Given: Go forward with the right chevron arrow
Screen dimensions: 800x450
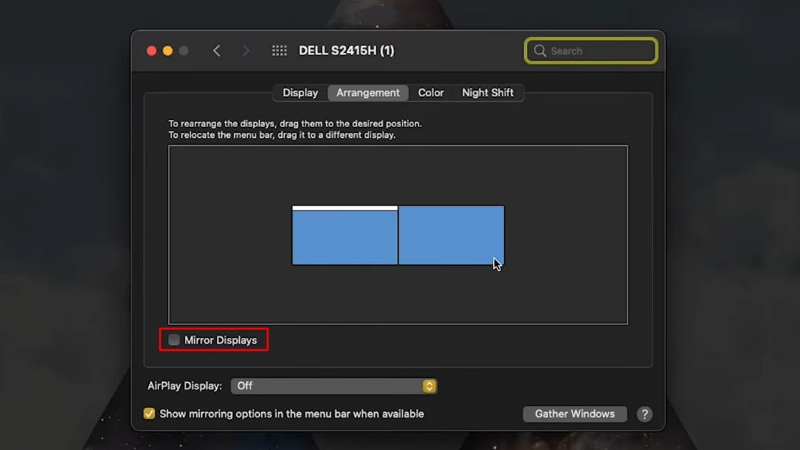Looking at the screenshot, I should point(246,51).
